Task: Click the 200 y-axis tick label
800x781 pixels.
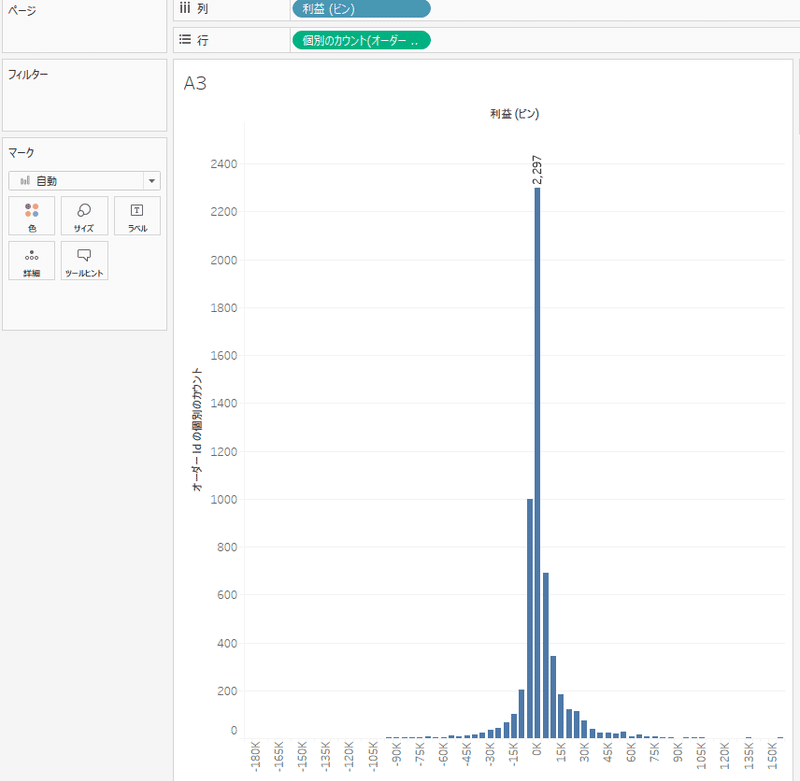Action: tap(227, 691)
